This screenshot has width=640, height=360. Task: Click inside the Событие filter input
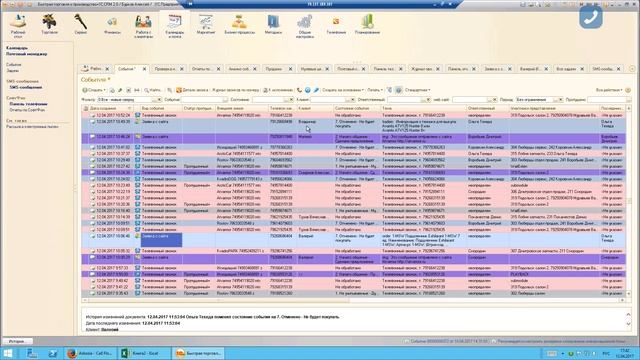(x=202, y=100)
